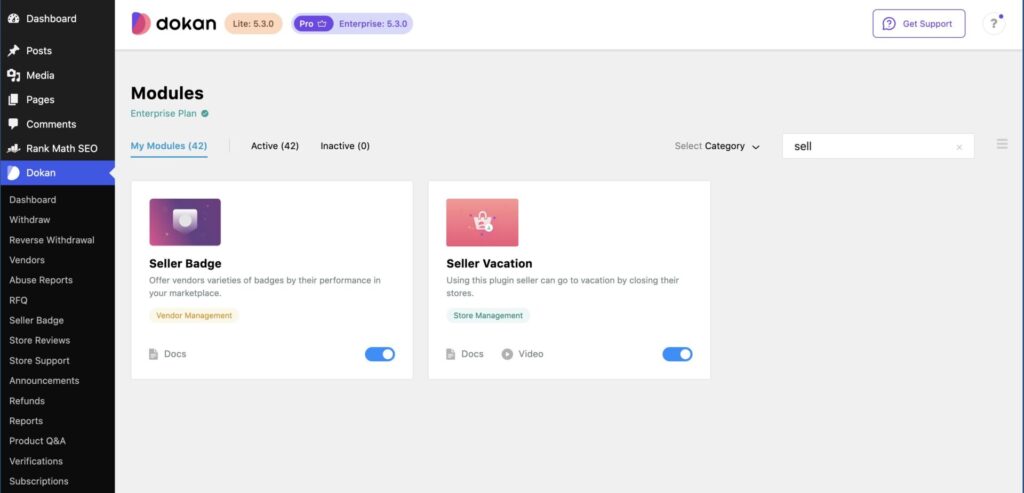Open the Refunds submenu item

tap(27, 401)
